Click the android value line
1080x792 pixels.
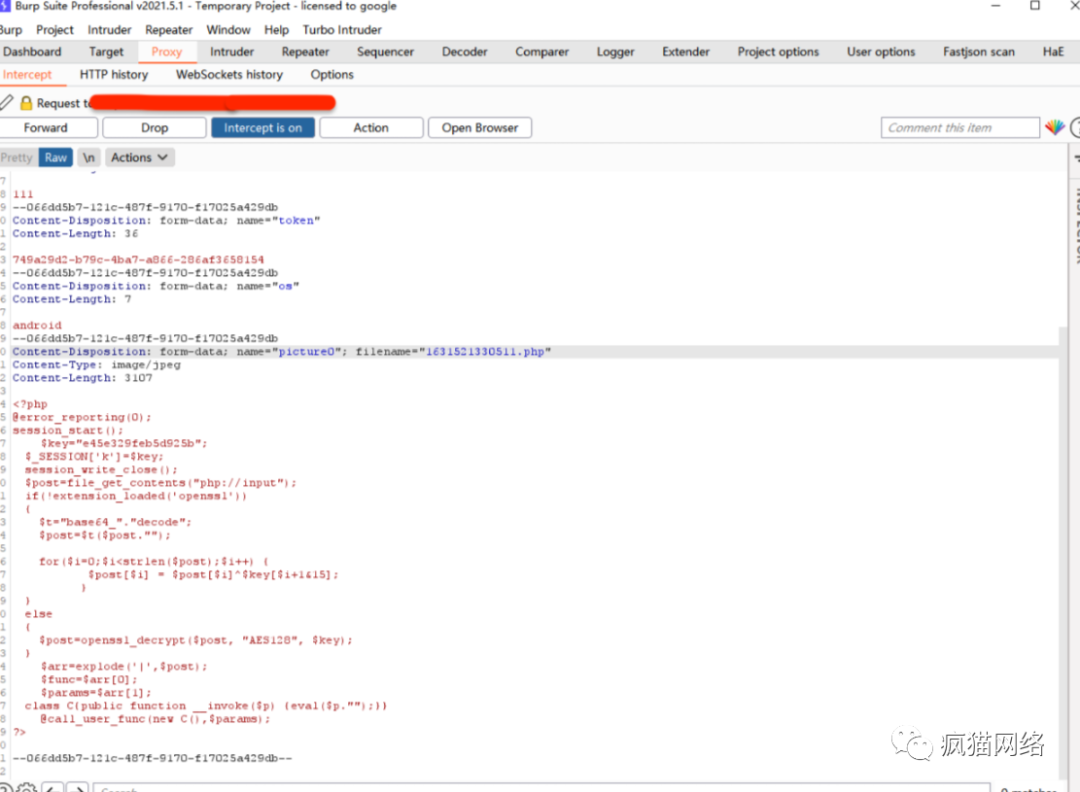pos(37,326)
